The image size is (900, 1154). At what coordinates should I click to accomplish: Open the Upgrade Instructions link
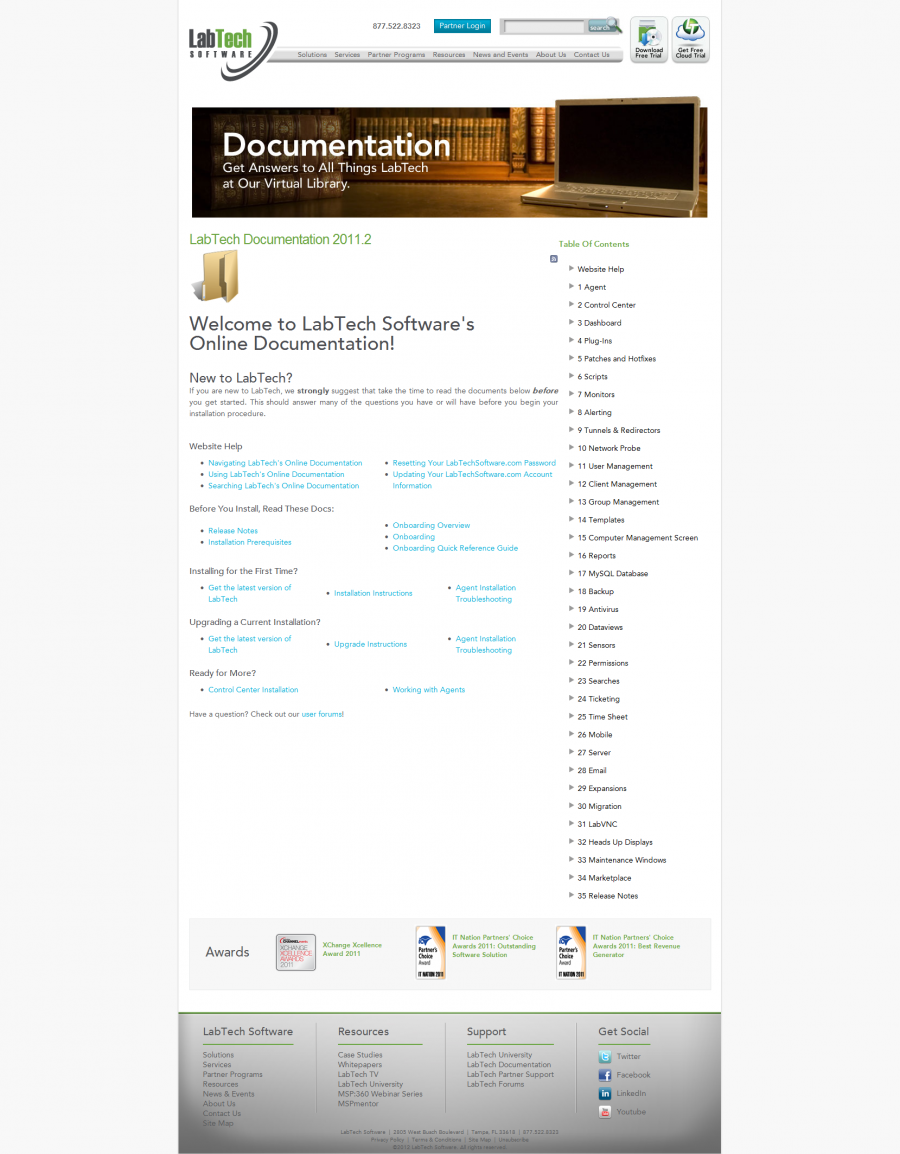pyautogui.click(x=371, y=644)
